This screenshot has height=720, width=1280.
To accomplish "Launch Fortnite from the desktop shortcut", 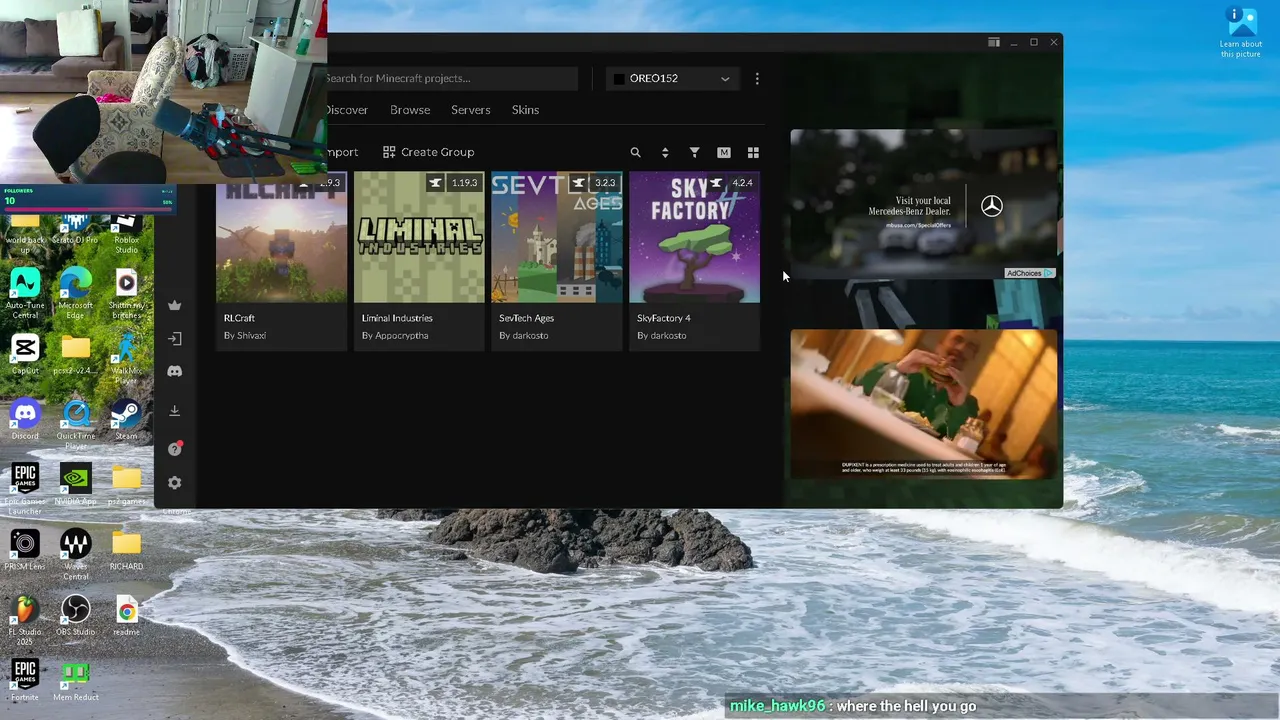I will point(25,680).
